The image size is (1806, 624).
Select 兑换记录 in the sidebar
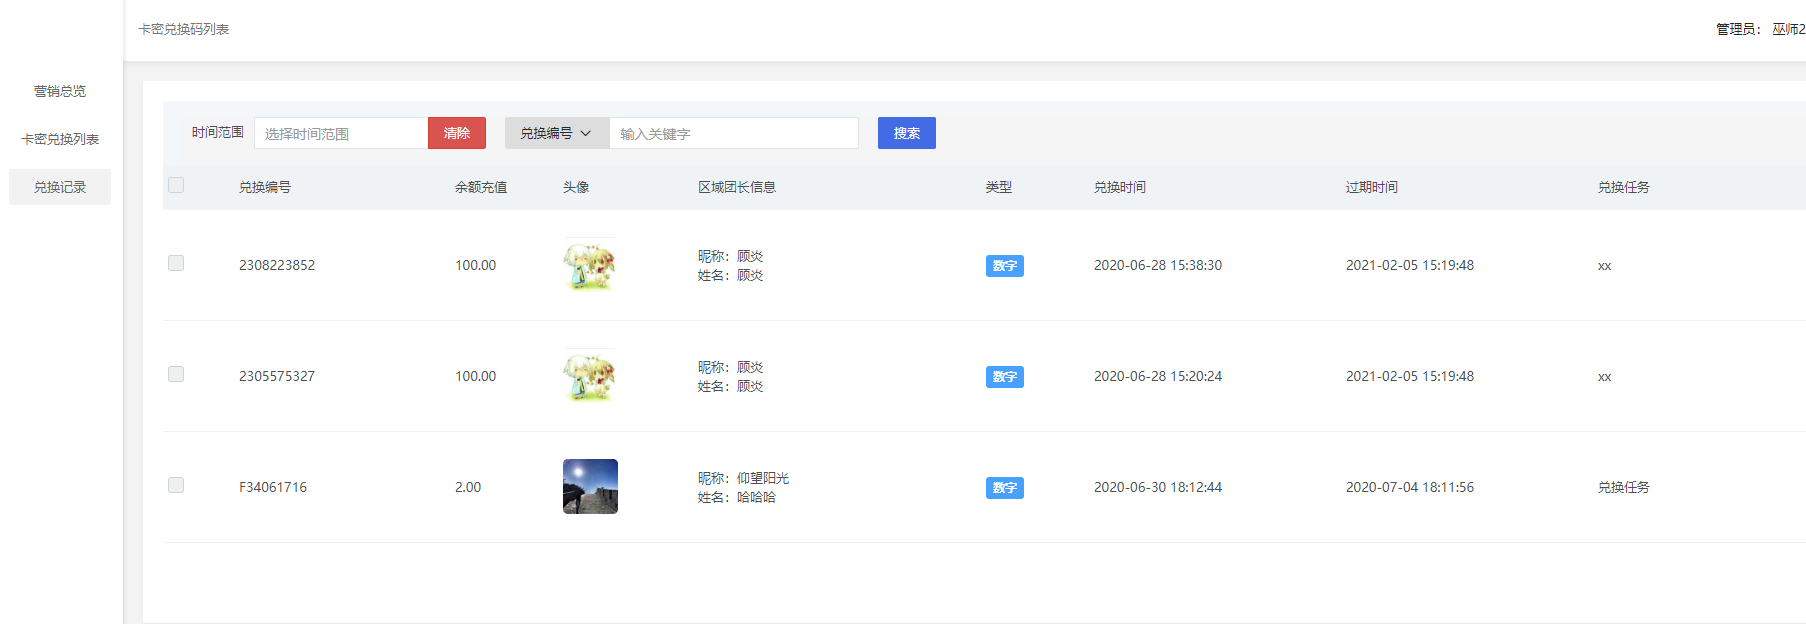coord(60,187)
